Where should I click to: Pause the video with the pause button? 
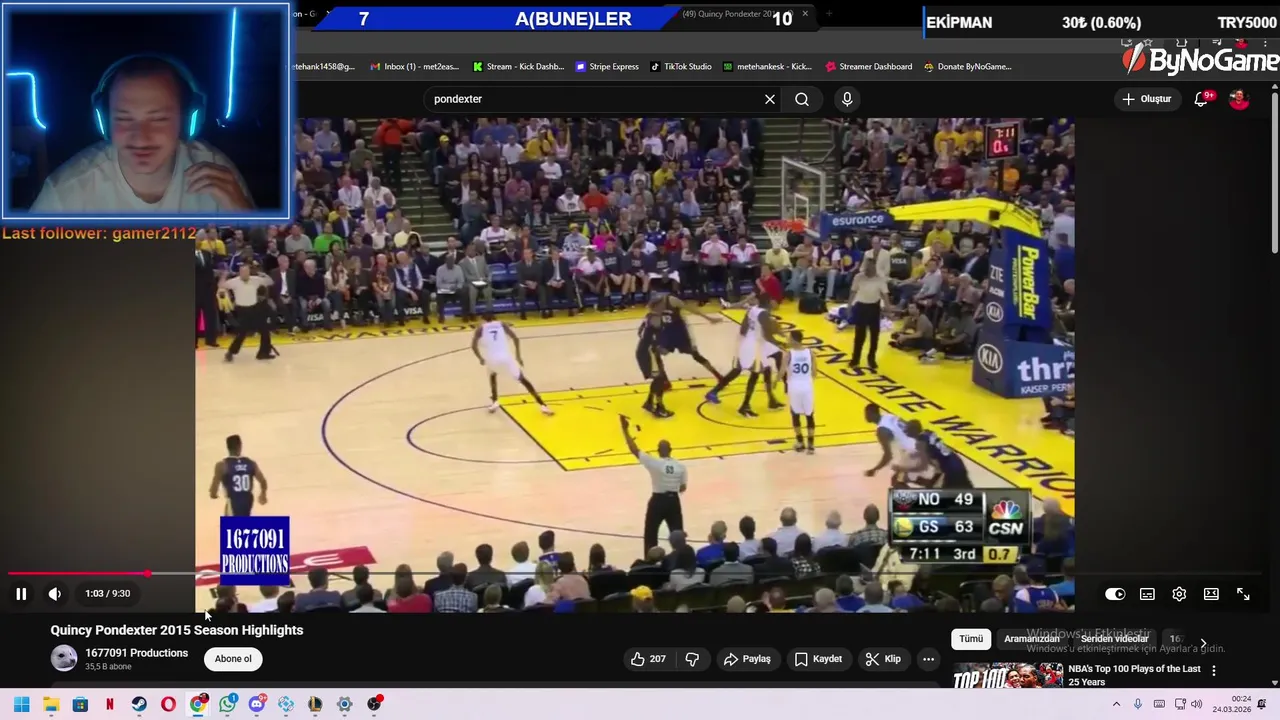(x=21, y=594)
